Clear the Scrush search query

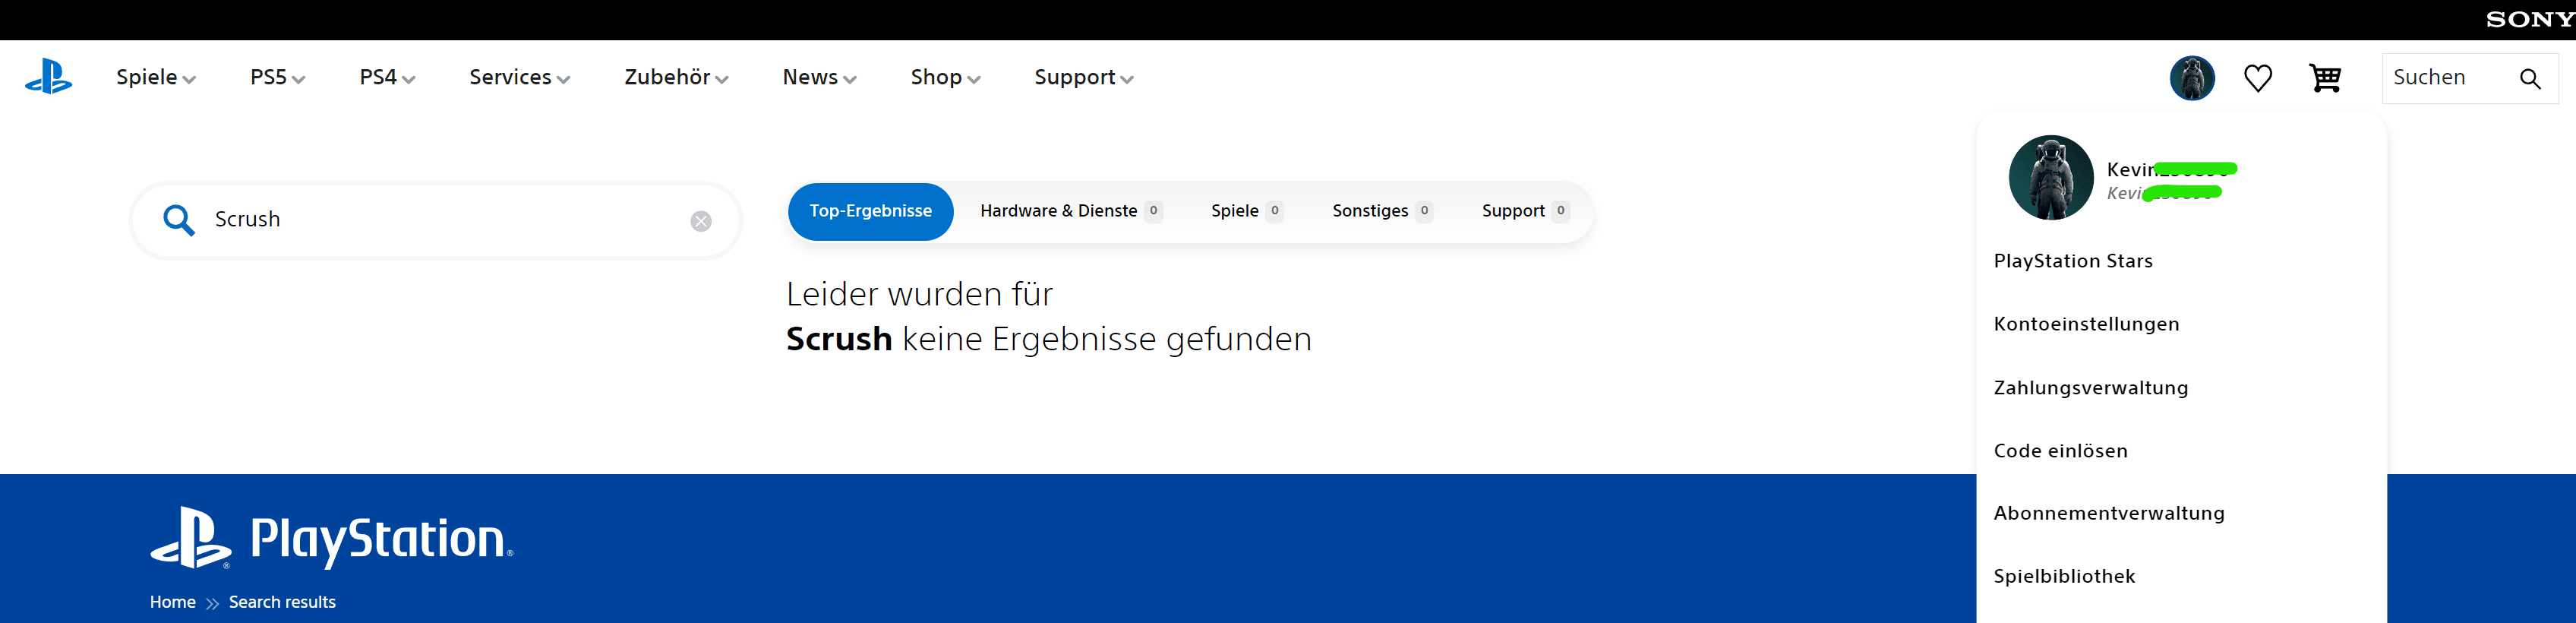701,221
